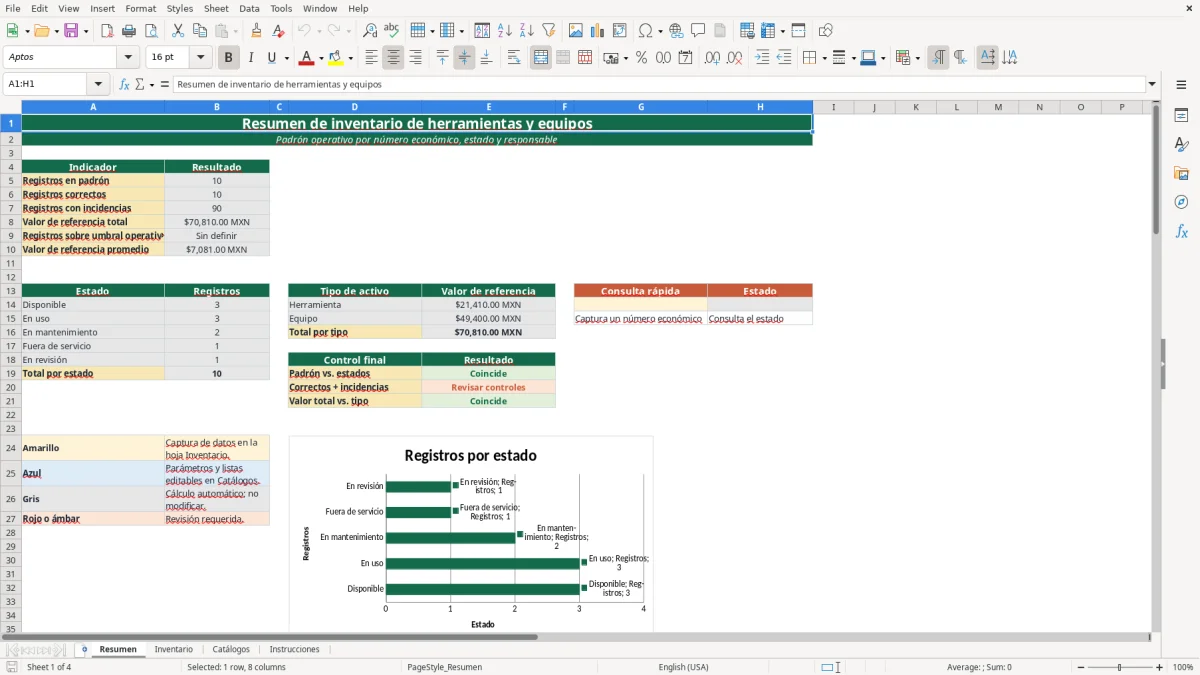Viewport: 1200px width, 675px height.
Task: Toggle Center Vertically alignment
Action: pos(464,58)
